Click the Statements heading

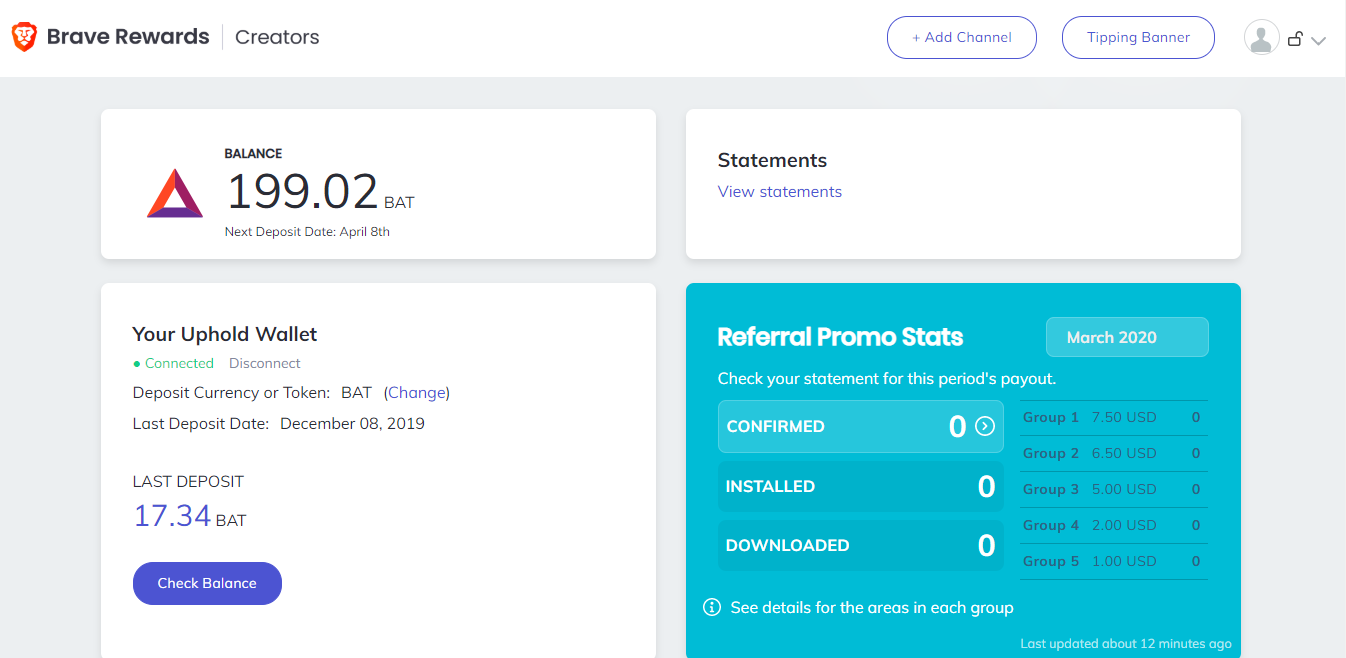click(772, 160)
